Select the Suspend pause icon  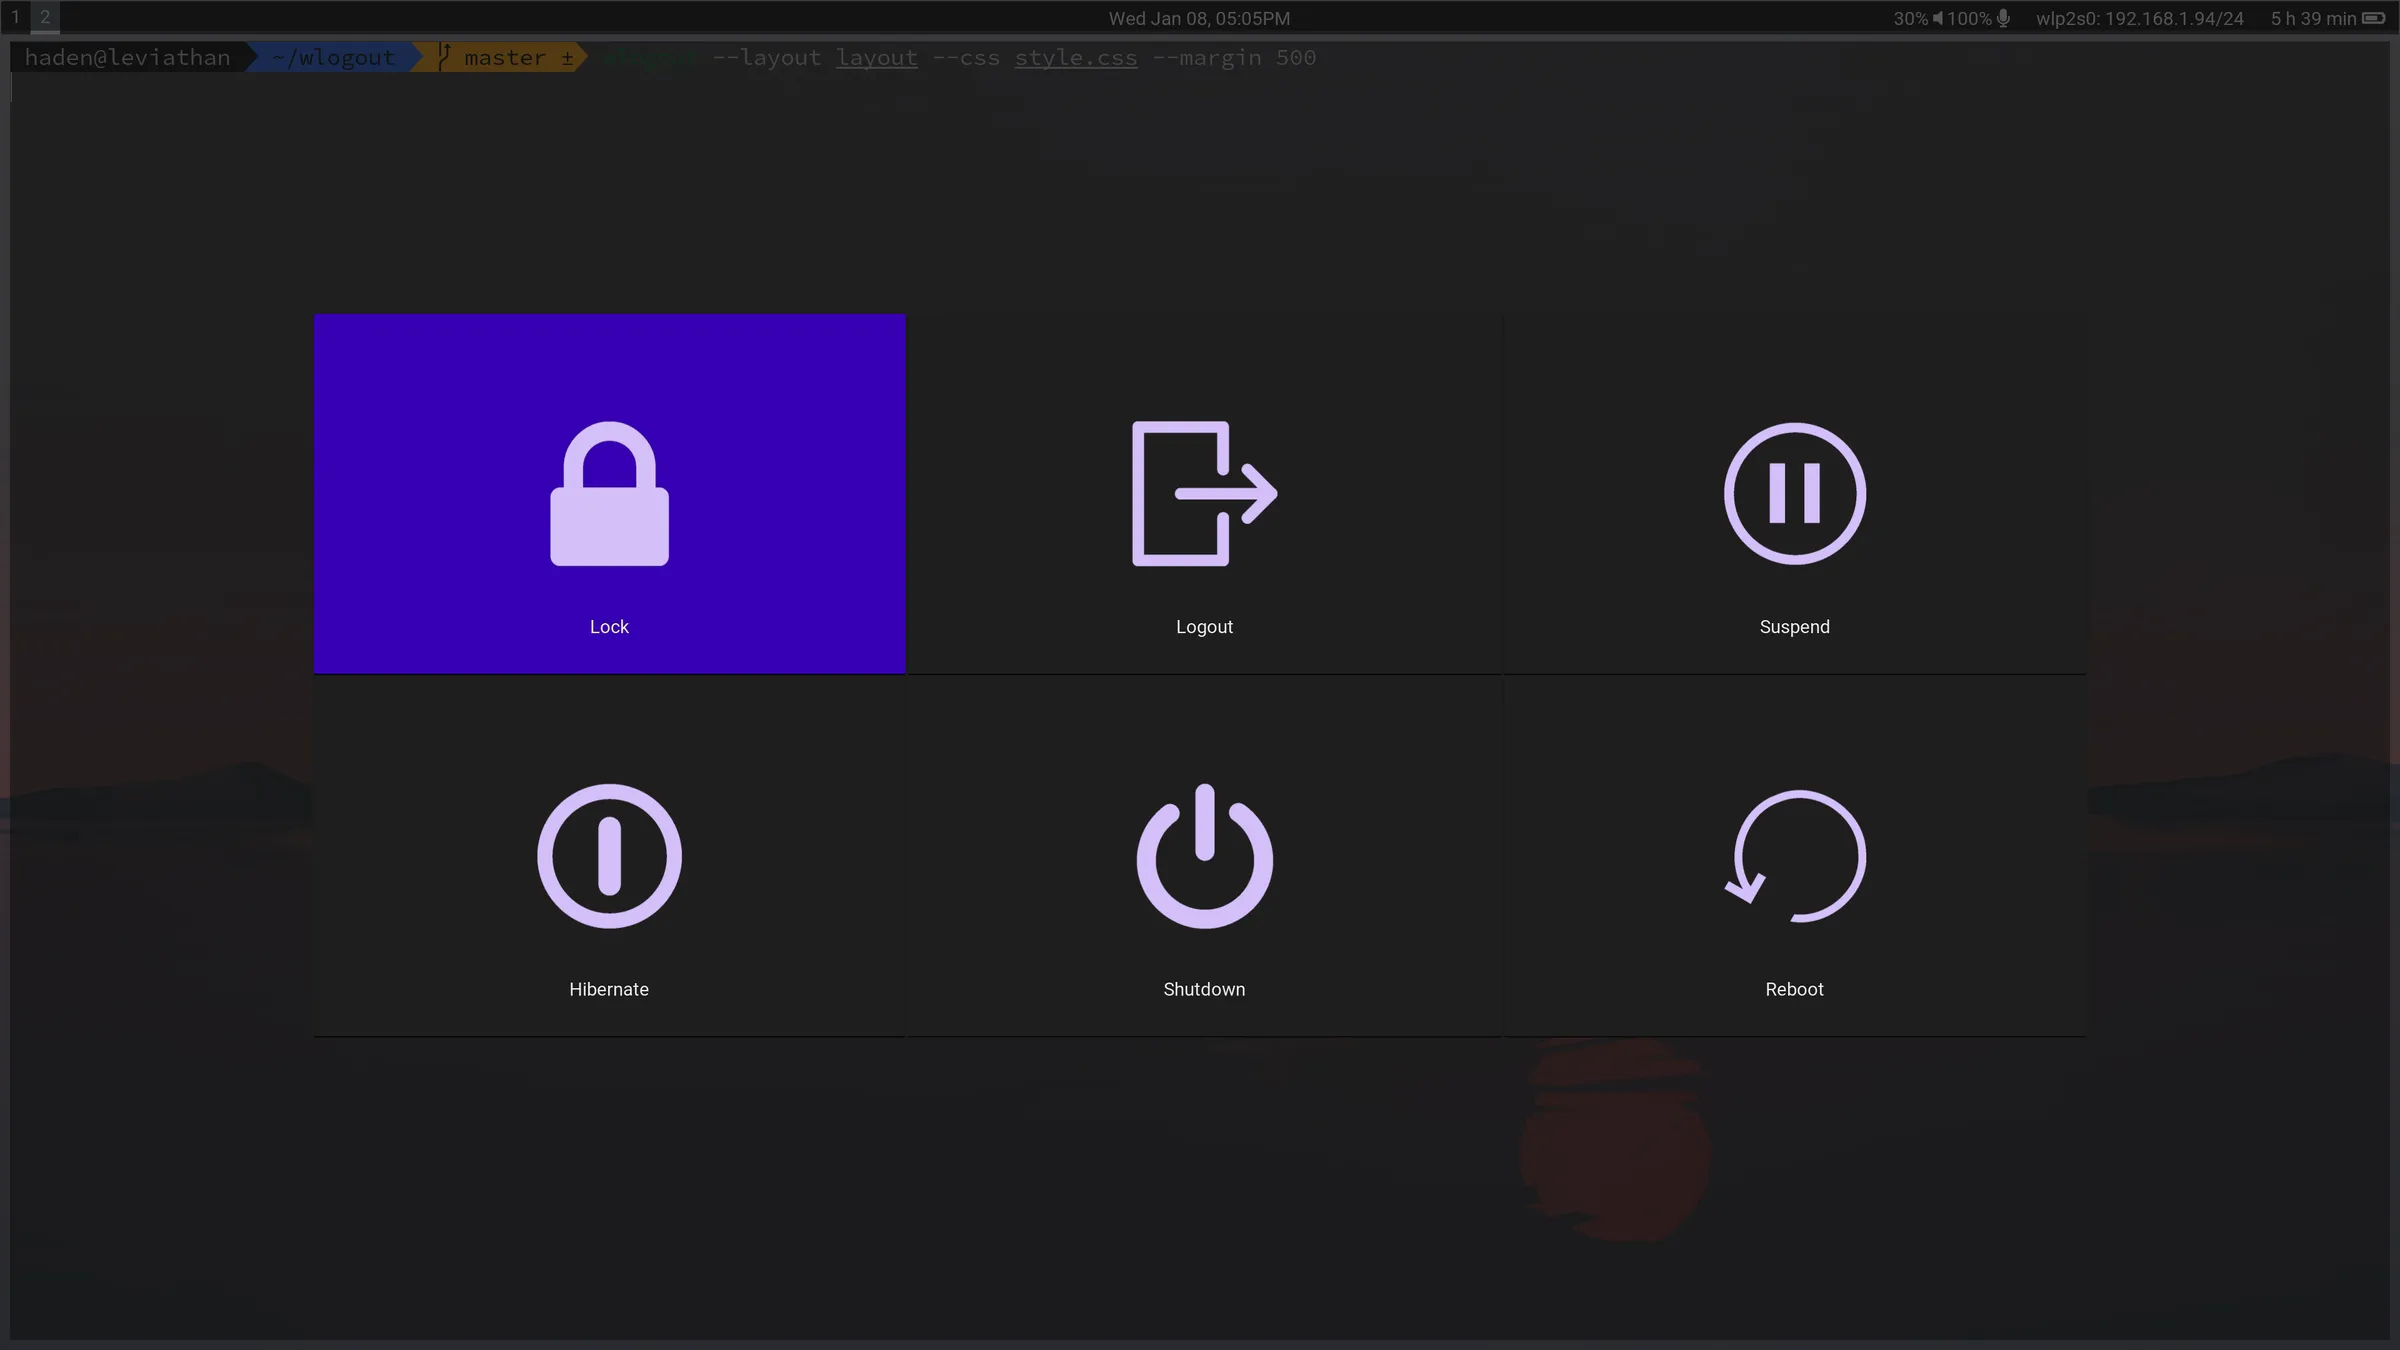point(1792,494)
